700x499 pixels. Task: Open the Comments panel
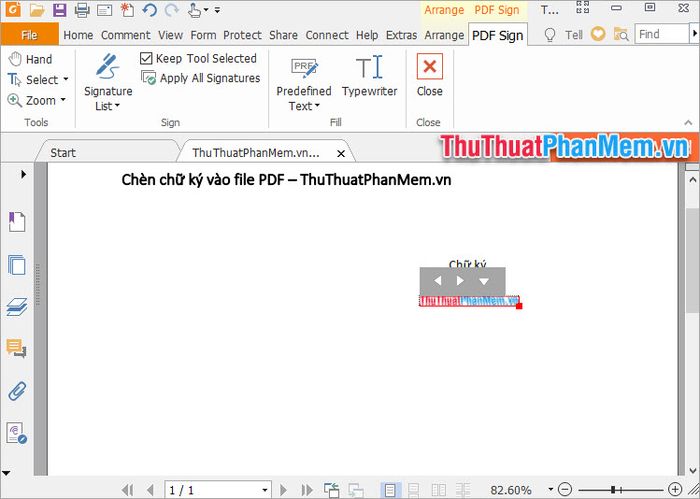pyautogui.click(x=17, y=348)
